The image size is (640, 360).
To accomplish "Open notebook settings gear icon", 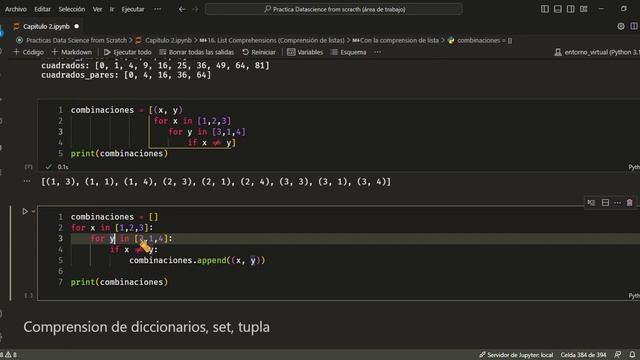I will pos(621,27).
